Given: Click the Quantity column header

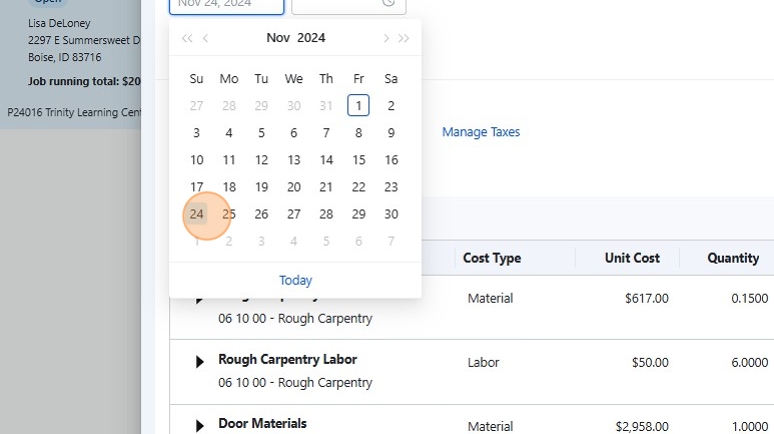Looking at the screenshot, I should (x=733, y=258).
